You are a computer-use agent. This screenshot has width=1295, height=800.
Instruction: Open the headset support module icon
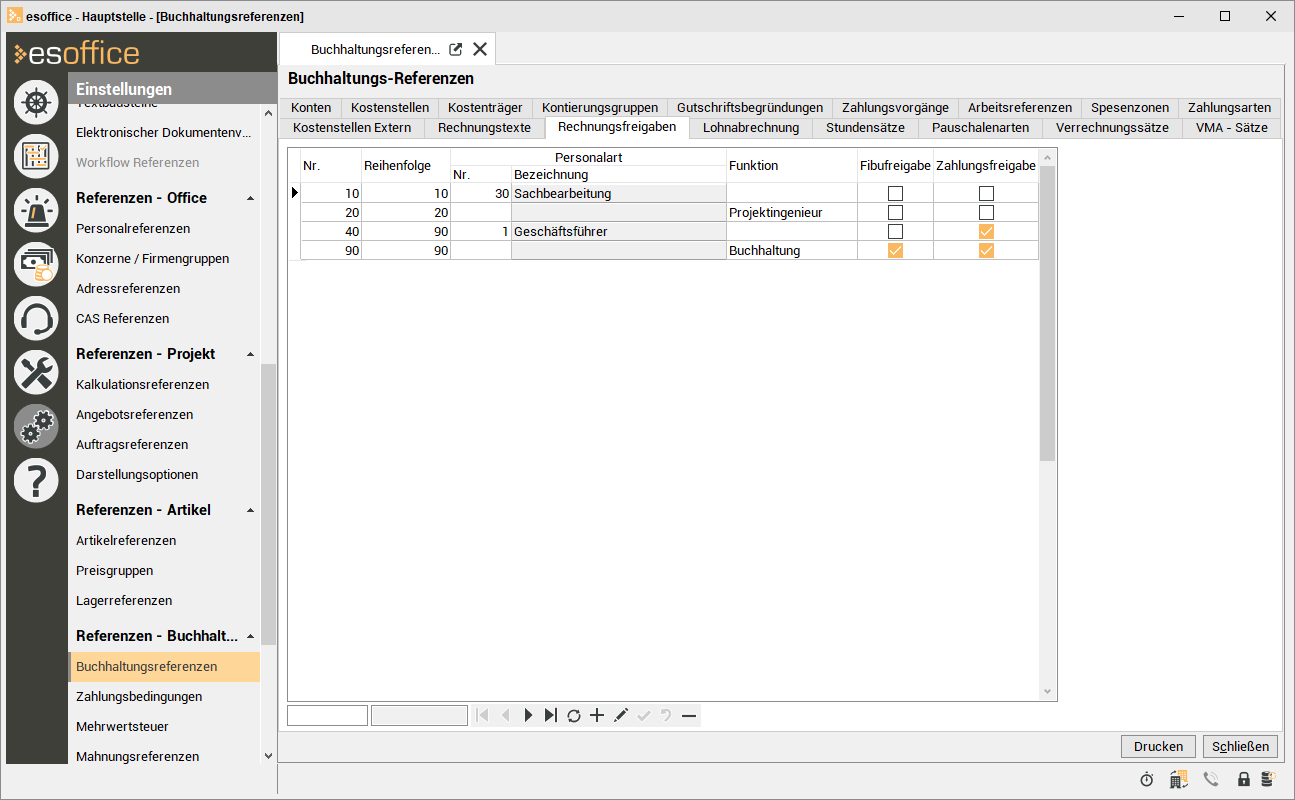point(36,319)
